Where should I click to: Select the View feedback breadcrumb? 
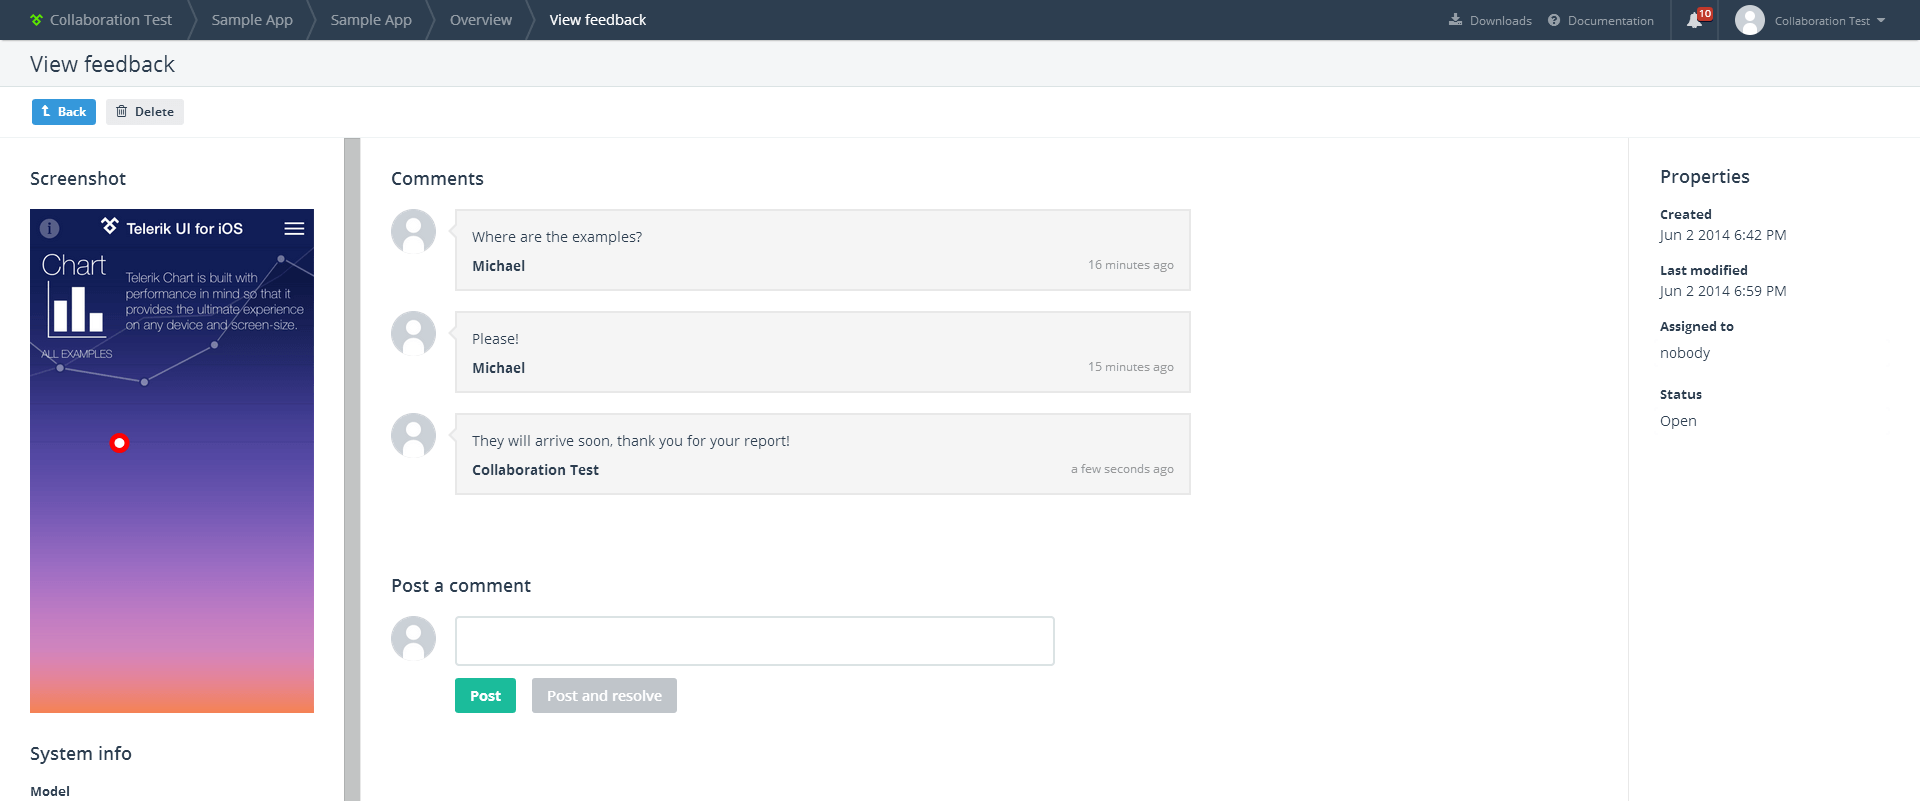coord(597,20)
